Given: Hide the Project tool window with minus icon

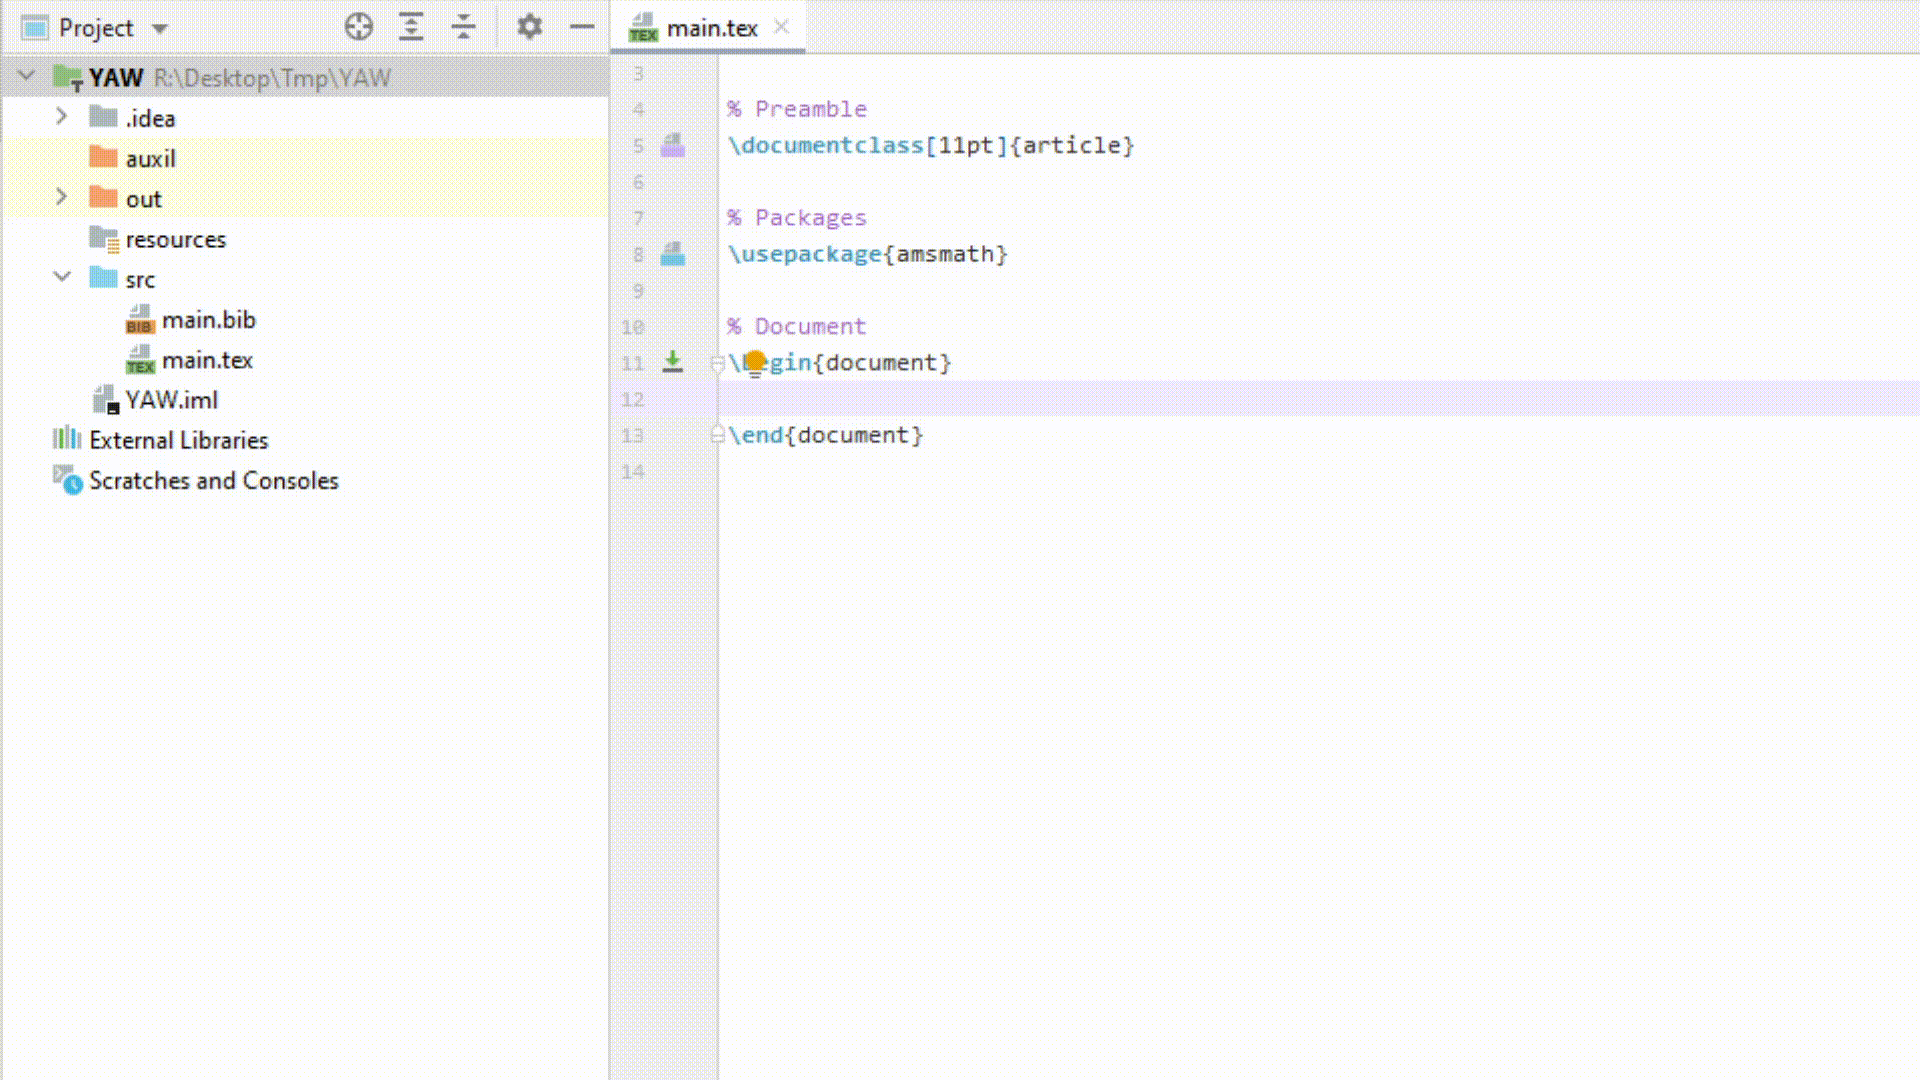Looking at the screenshot, I should [582, 27].
